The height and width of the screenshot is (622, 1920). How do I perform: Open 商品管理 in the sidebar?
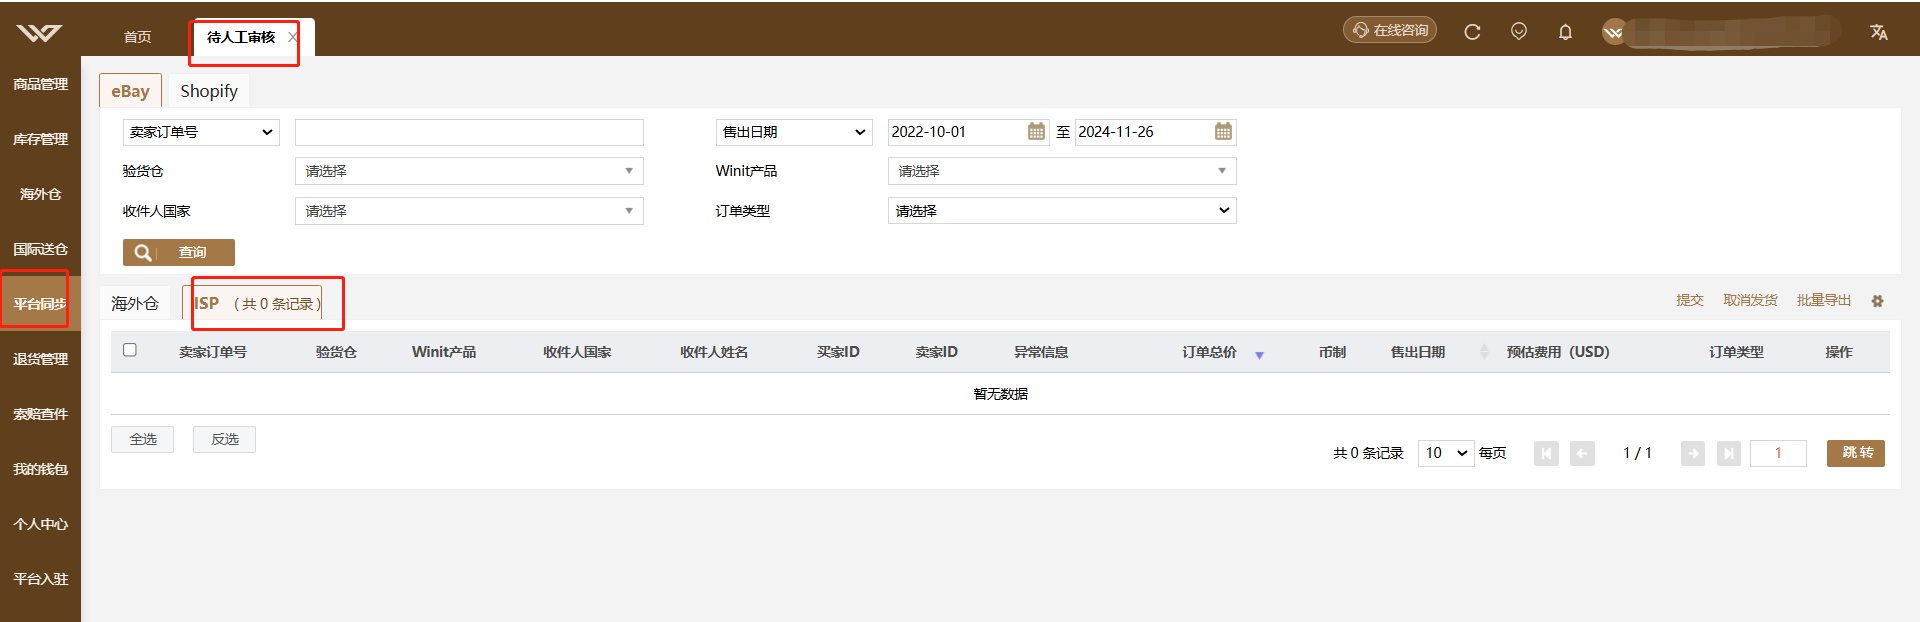tap(40, 84)
